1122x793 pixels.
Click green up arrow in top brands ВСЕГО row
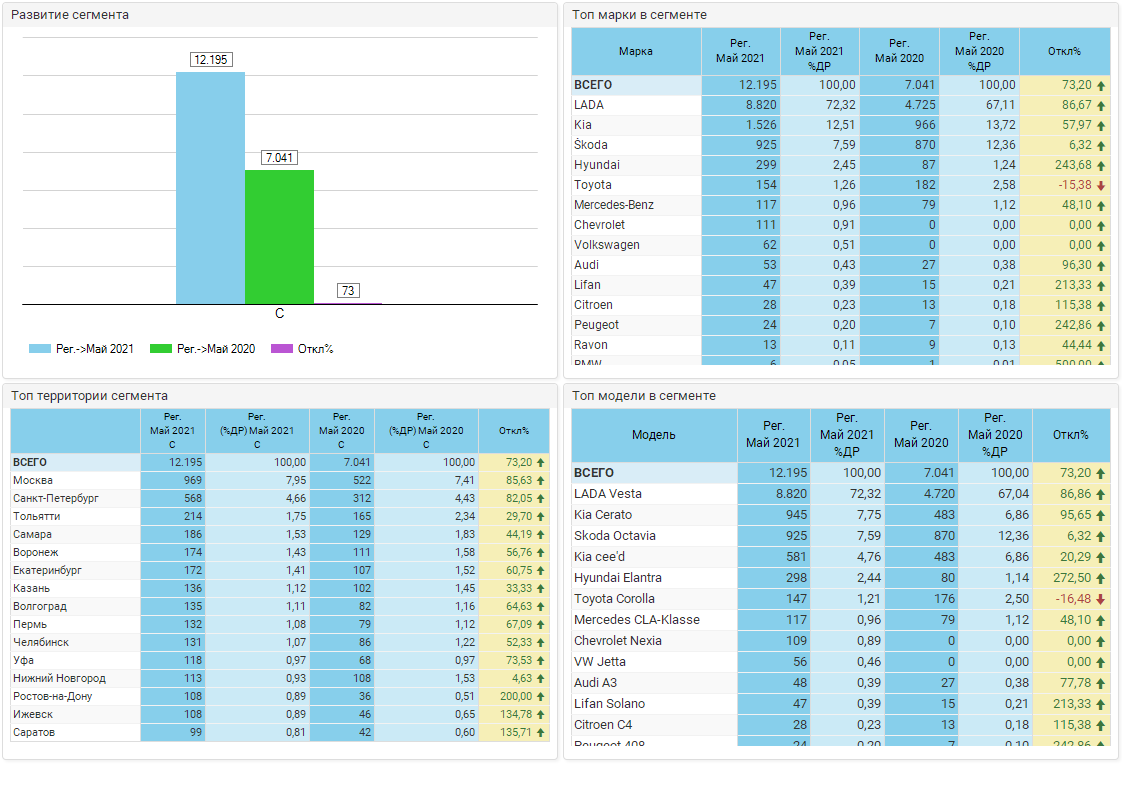1101,85
